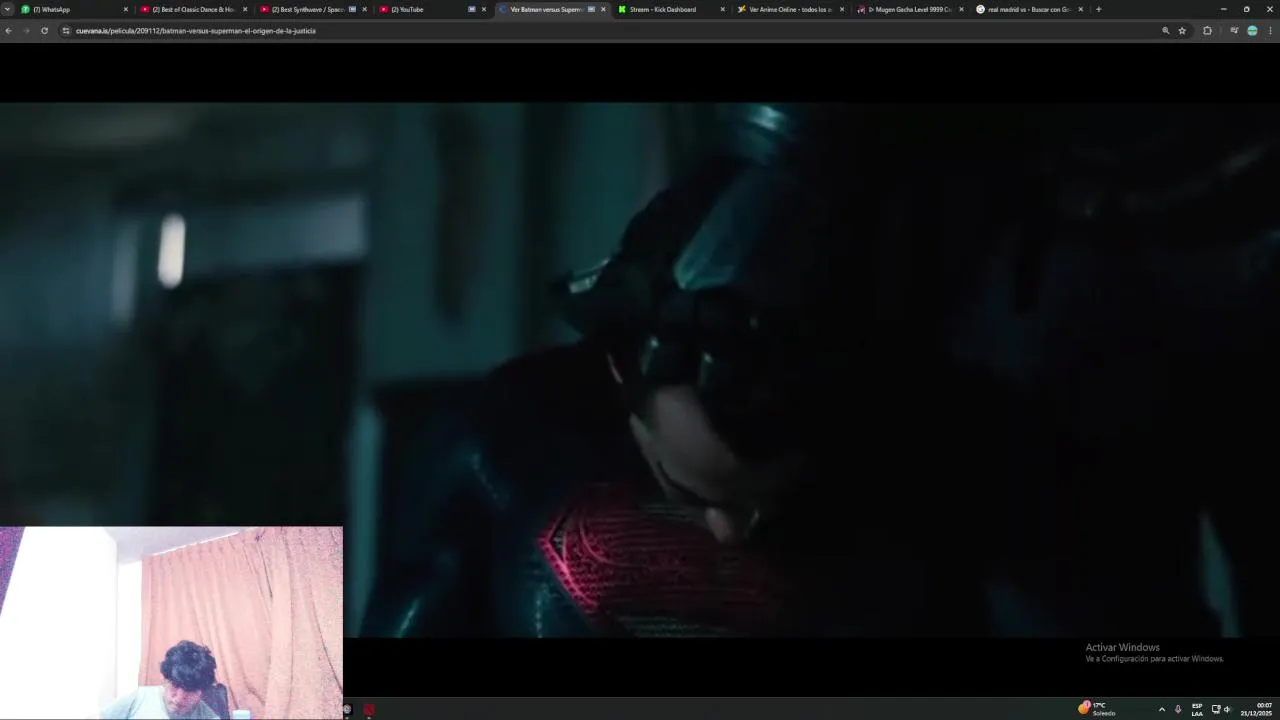Close the Stream - Kick Dashboard tab
Screen dimensions: 1280x720
click(x=722, y=9)
